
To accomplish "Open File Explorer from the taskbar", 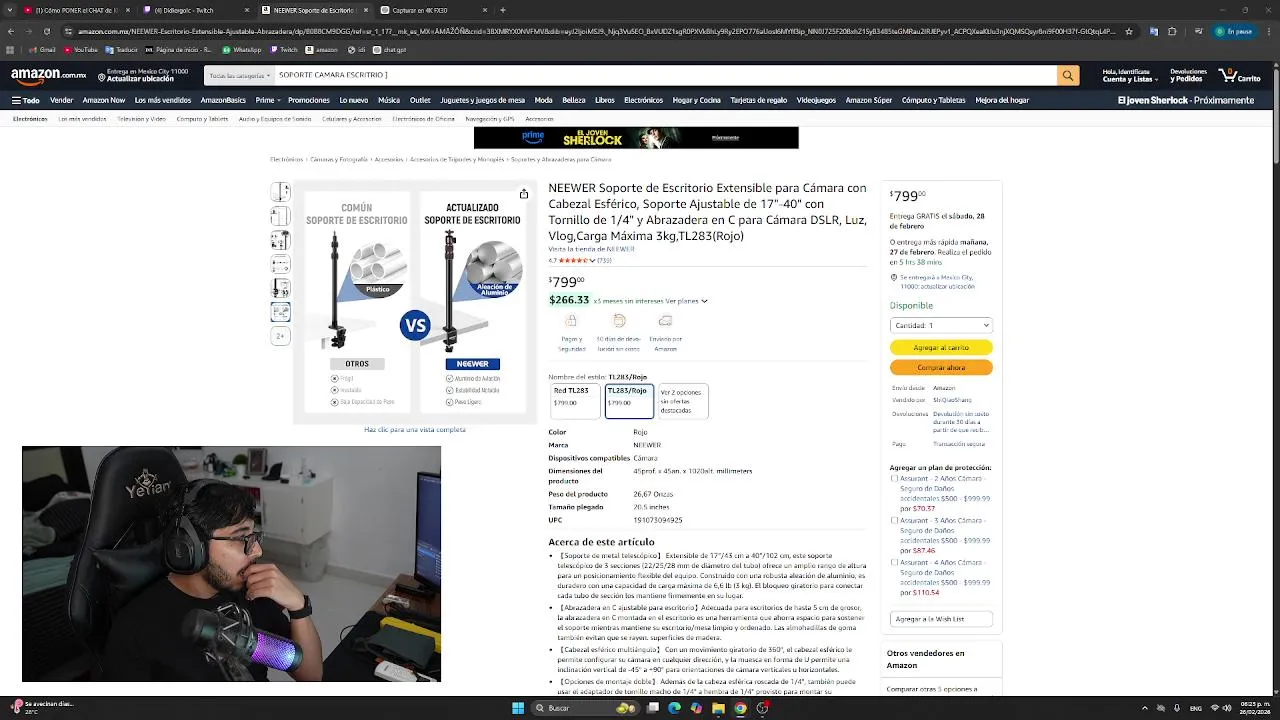I will click(x=718, y=708).
